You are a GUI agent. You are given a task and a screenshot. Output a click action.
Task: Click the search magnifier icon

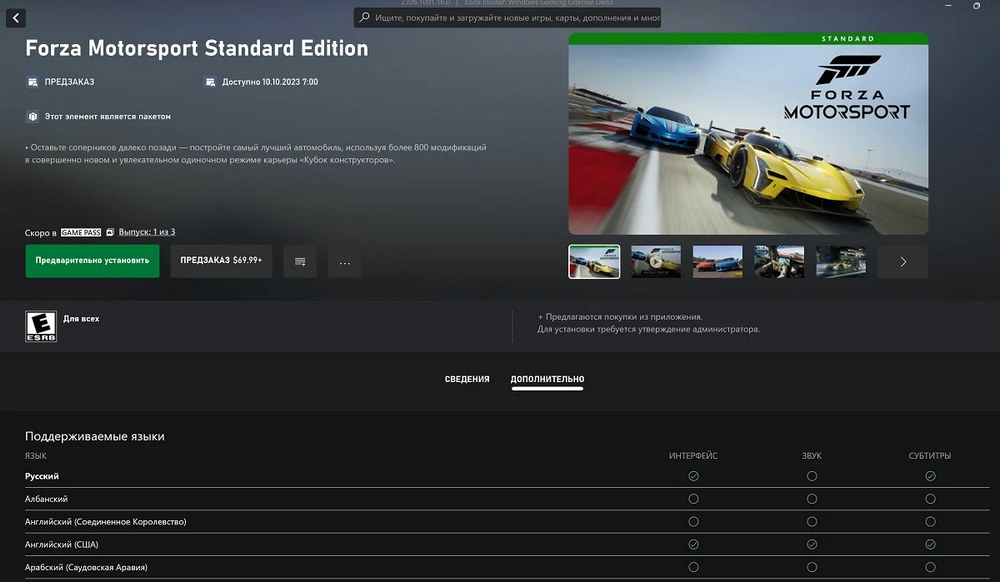pos(365,18)
